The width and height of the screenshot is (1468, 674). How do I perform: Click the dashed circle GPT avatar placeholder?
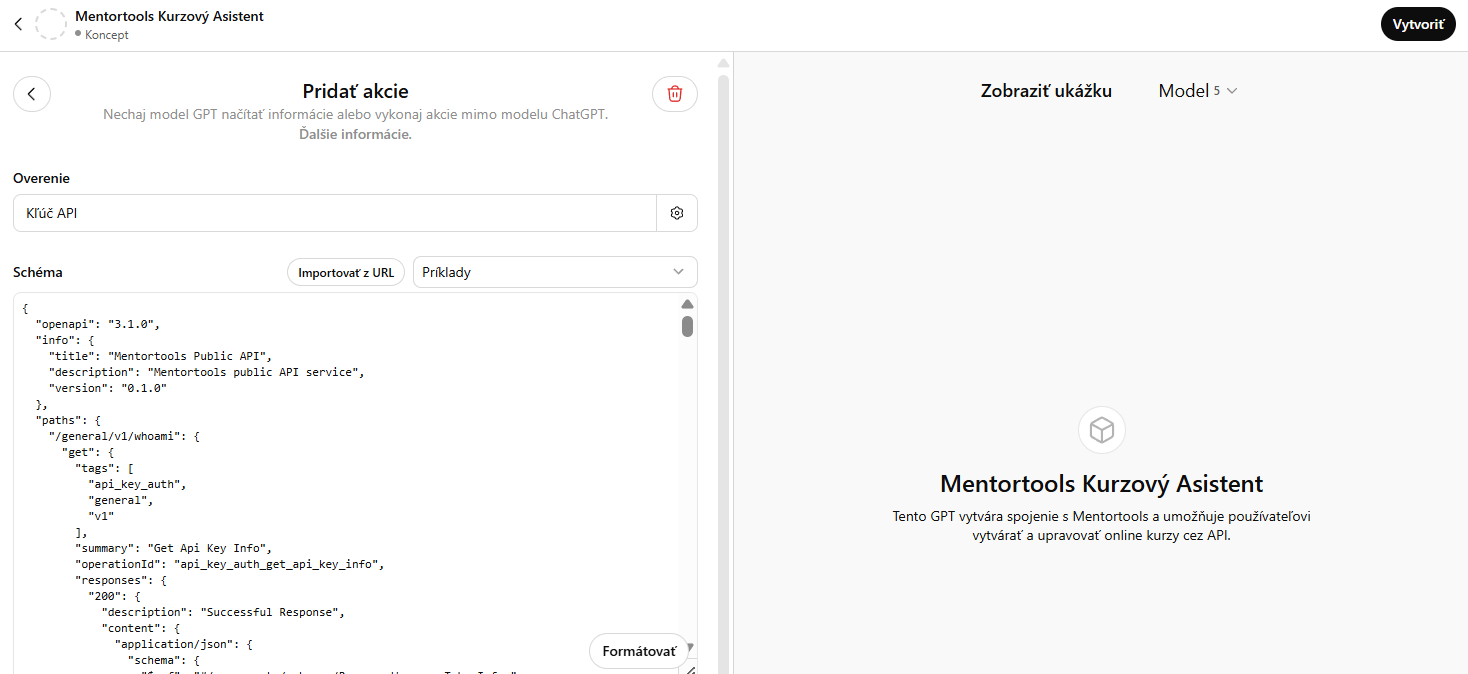[51, 24]
